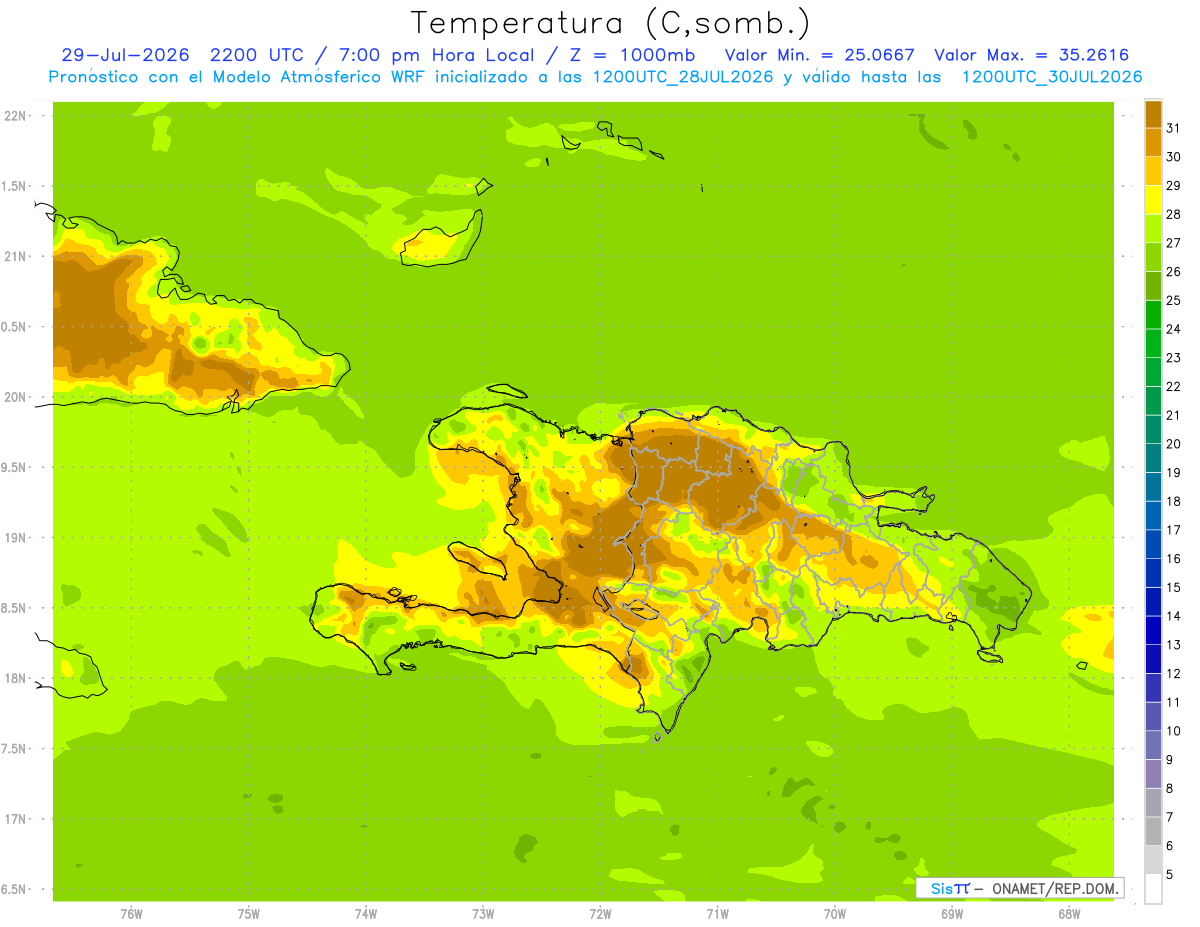Click the '18N' latitude axis label
This screenshot has height=927, width=1200.
coord(14,678)
